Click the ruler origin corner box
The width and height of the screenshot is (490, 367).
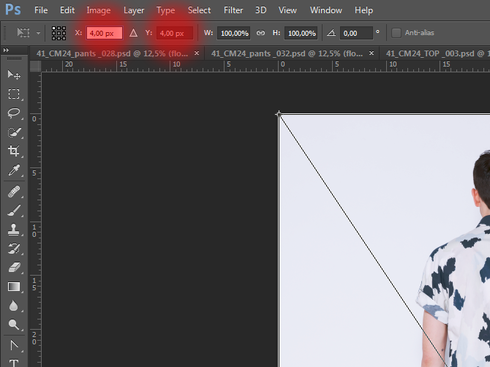click(x=35, y=66)
